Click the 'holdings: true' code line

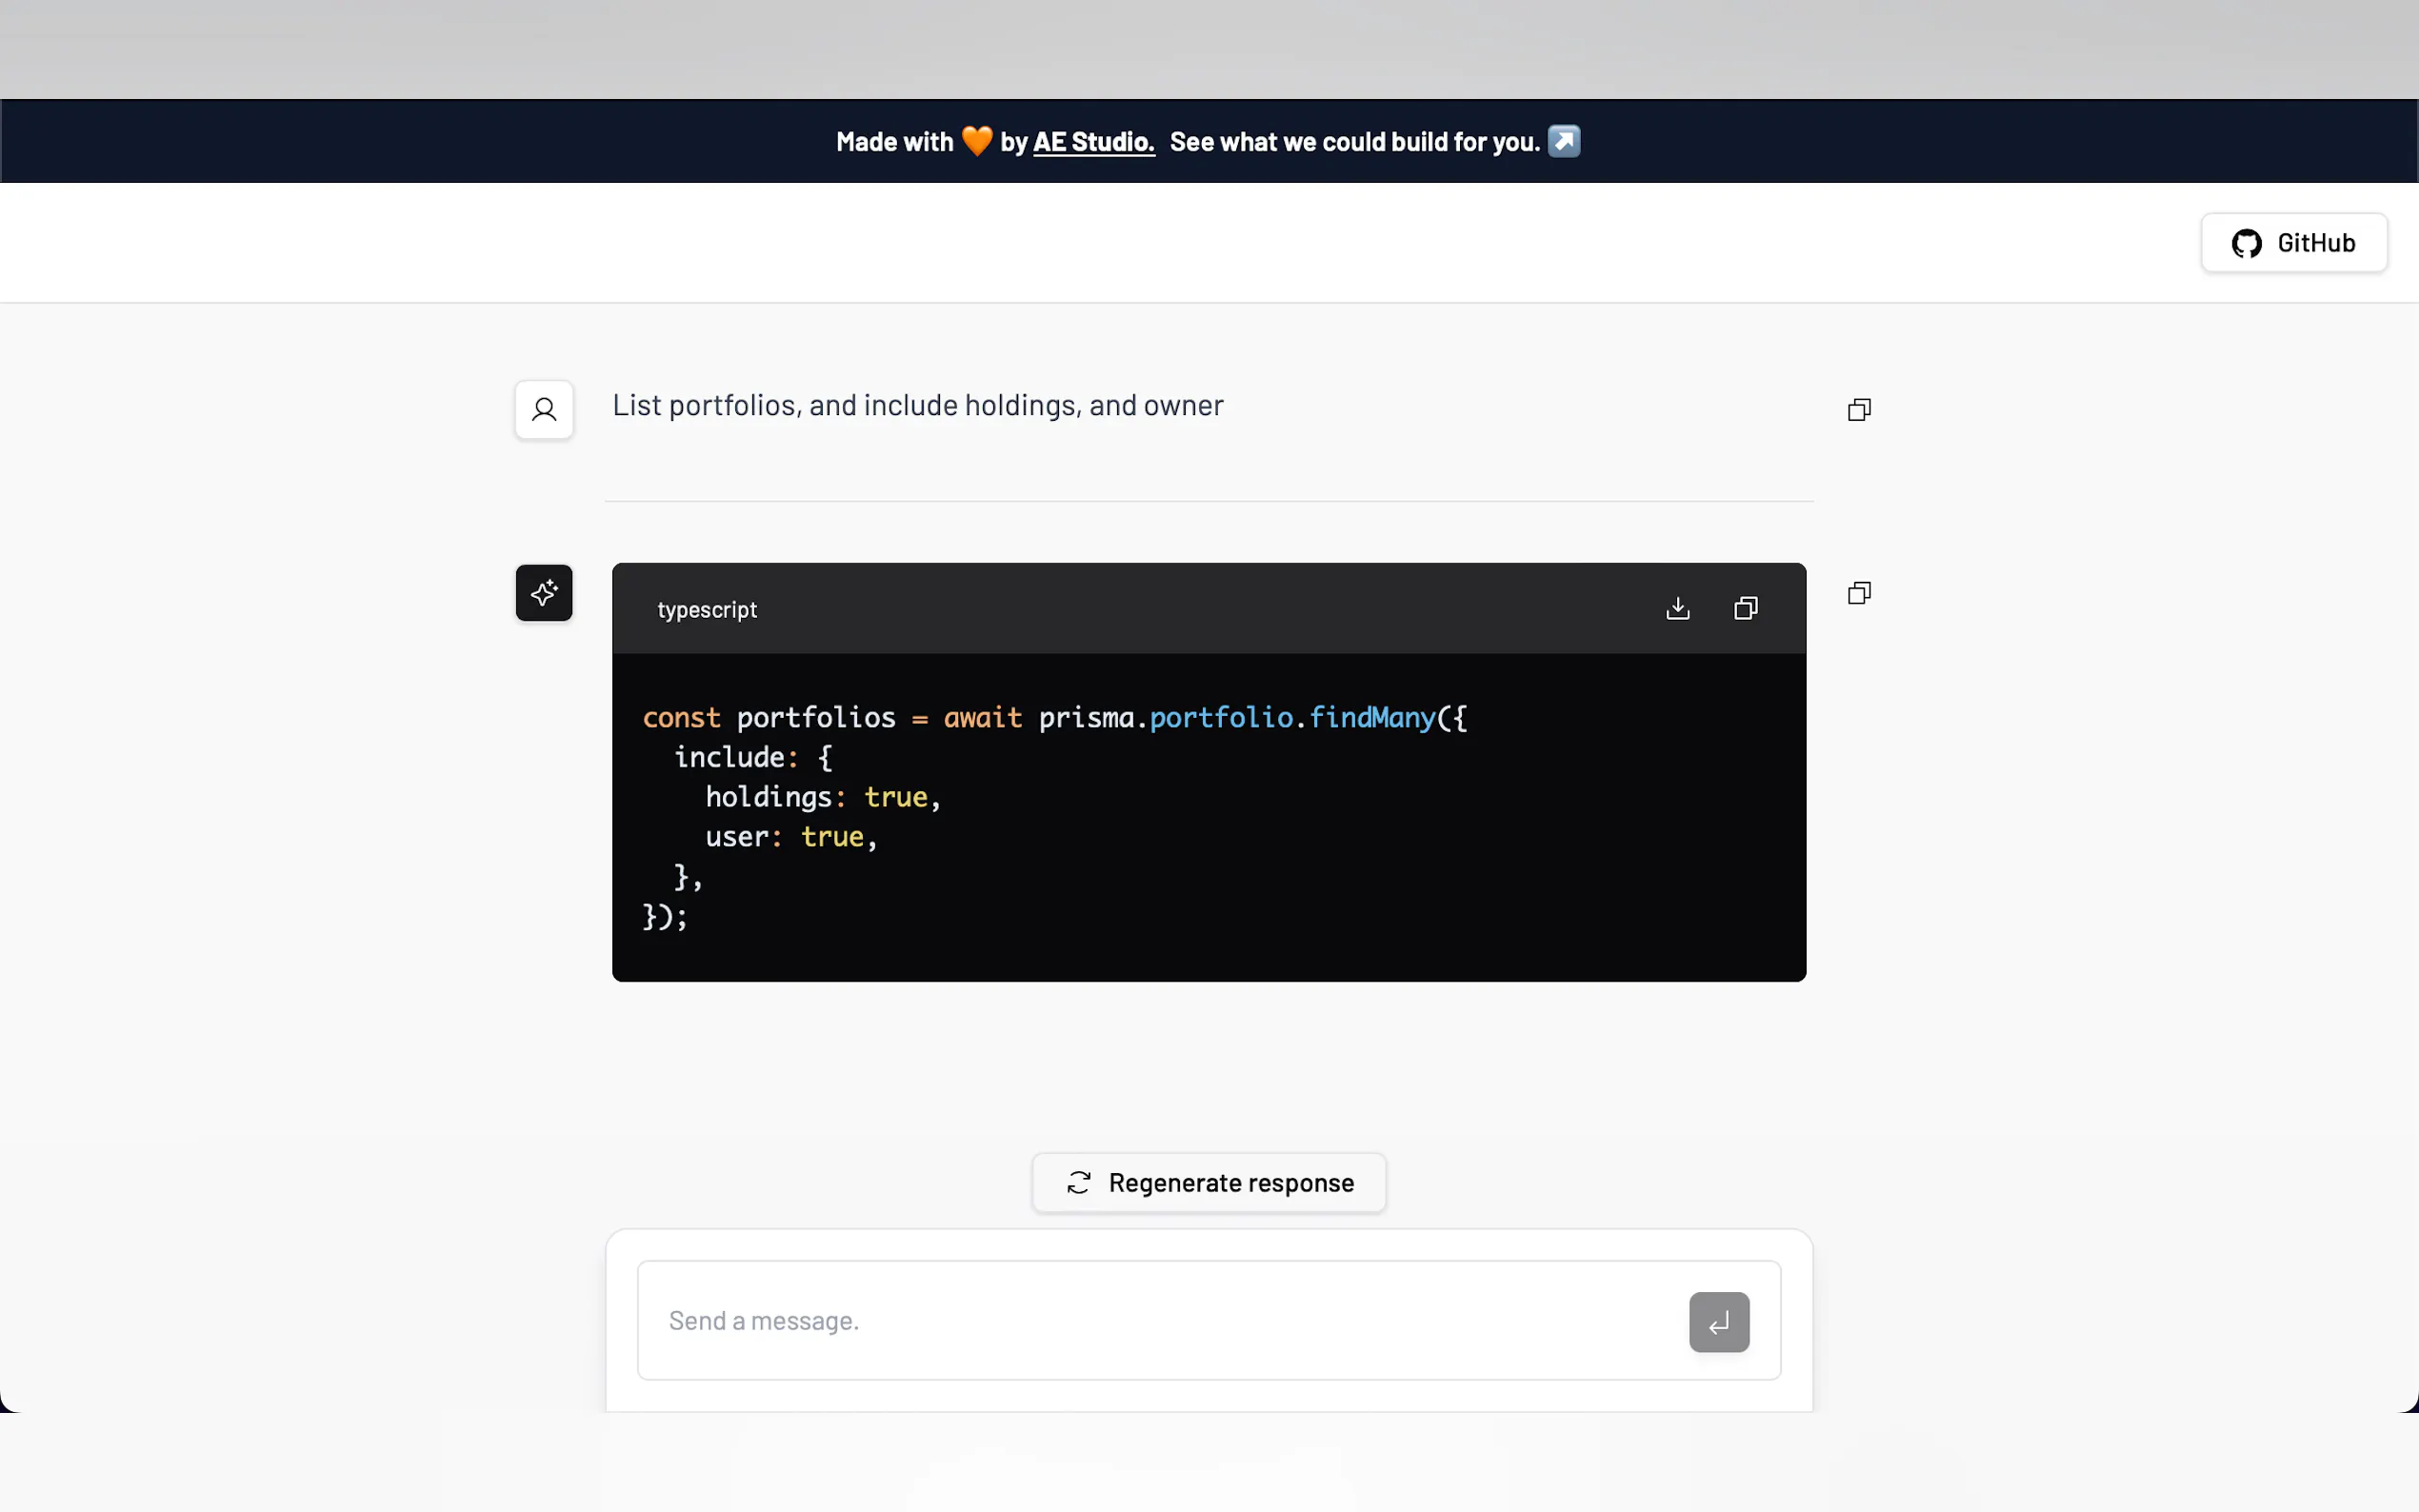822,797
